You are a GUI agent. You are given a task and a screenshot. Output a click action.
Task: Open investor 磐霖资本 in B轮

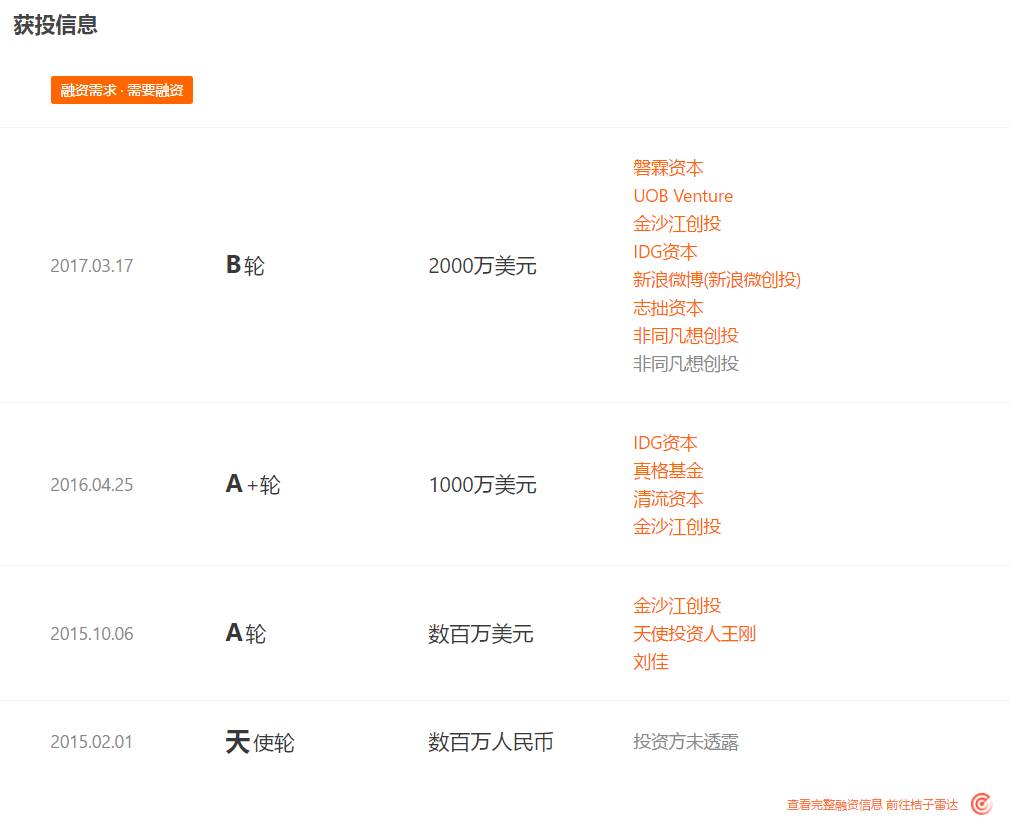[668, 168]
